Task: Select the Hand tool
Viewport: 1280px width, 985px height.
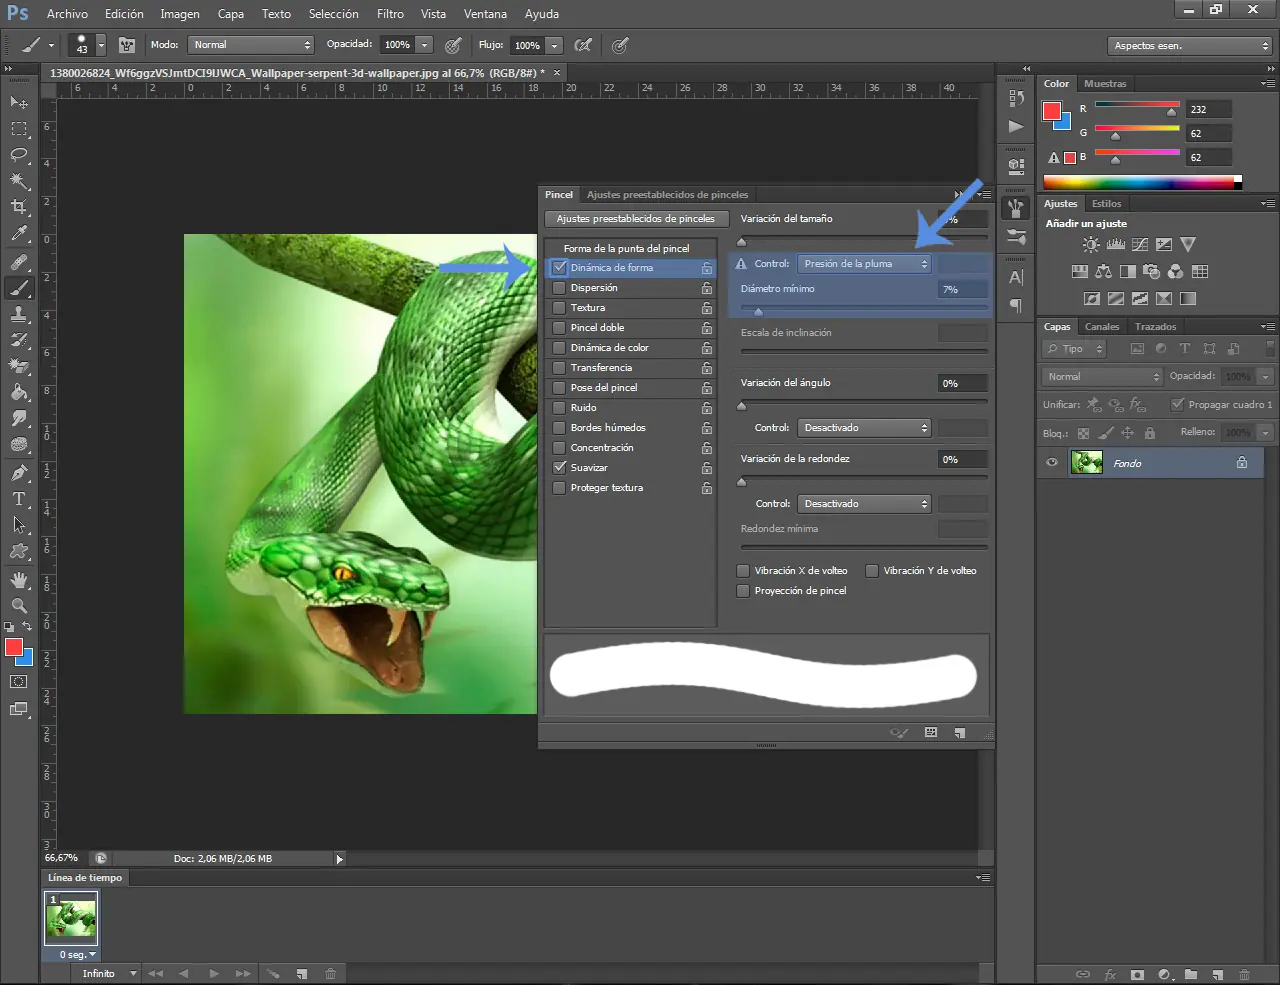Action: [19, 580]
